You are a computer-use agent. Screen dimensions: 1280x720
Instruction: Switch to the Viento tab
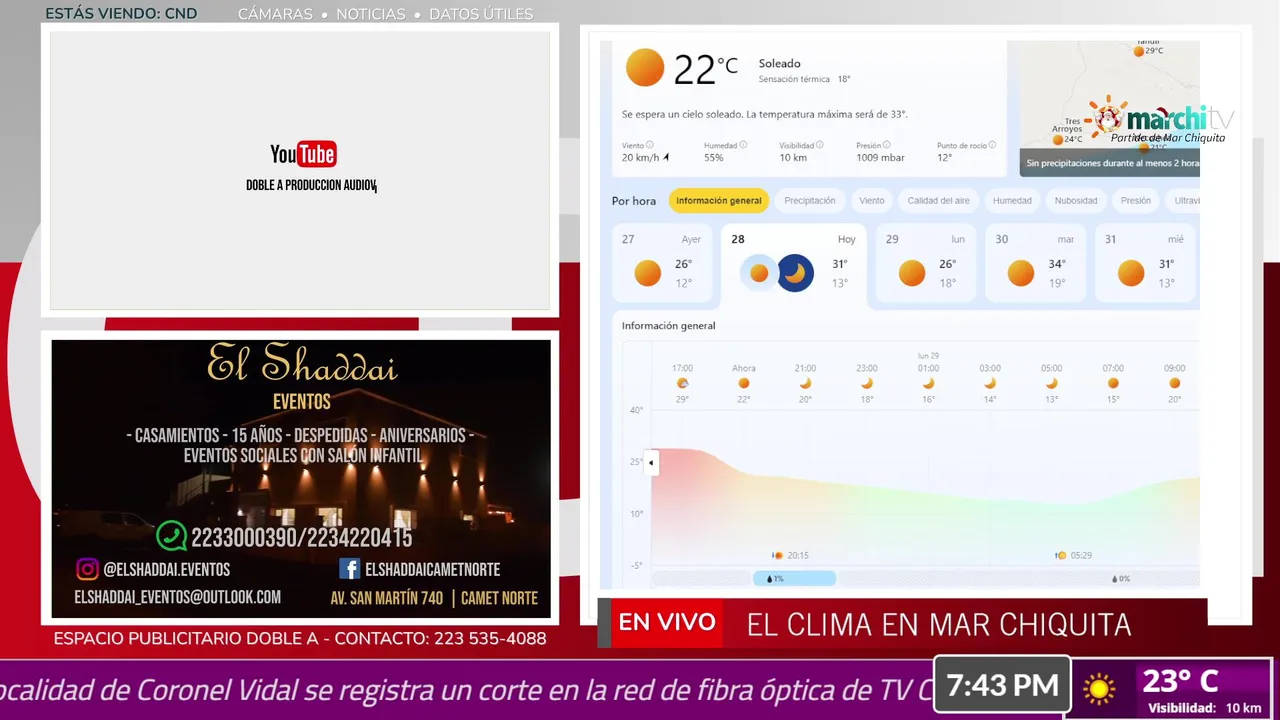coord(872,200)
